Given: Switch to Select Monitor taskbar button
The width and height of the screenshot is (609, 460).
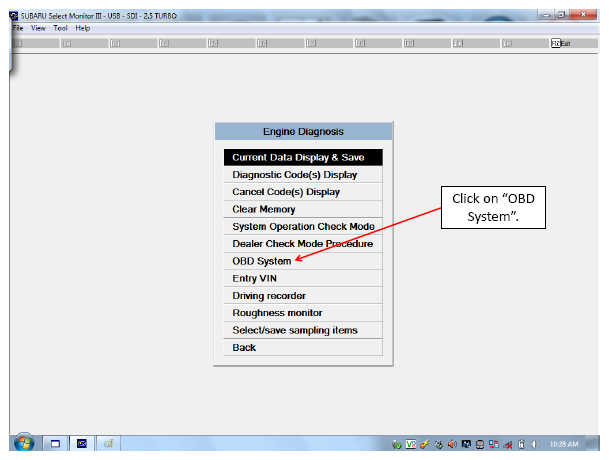Looking at the screenshot, I should [82, 444].
